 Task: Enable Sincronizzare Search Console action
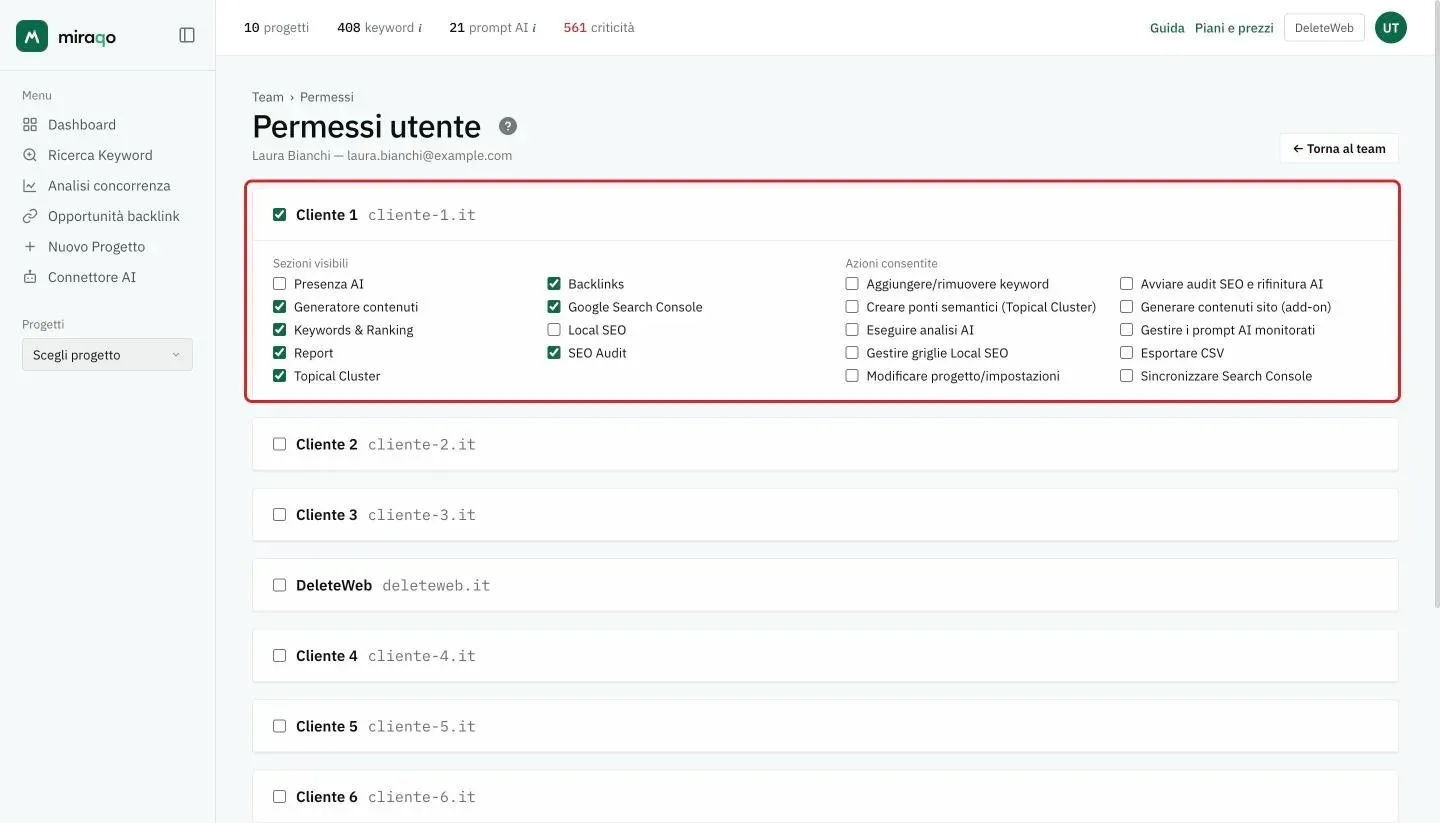[x=1127, y=376]
